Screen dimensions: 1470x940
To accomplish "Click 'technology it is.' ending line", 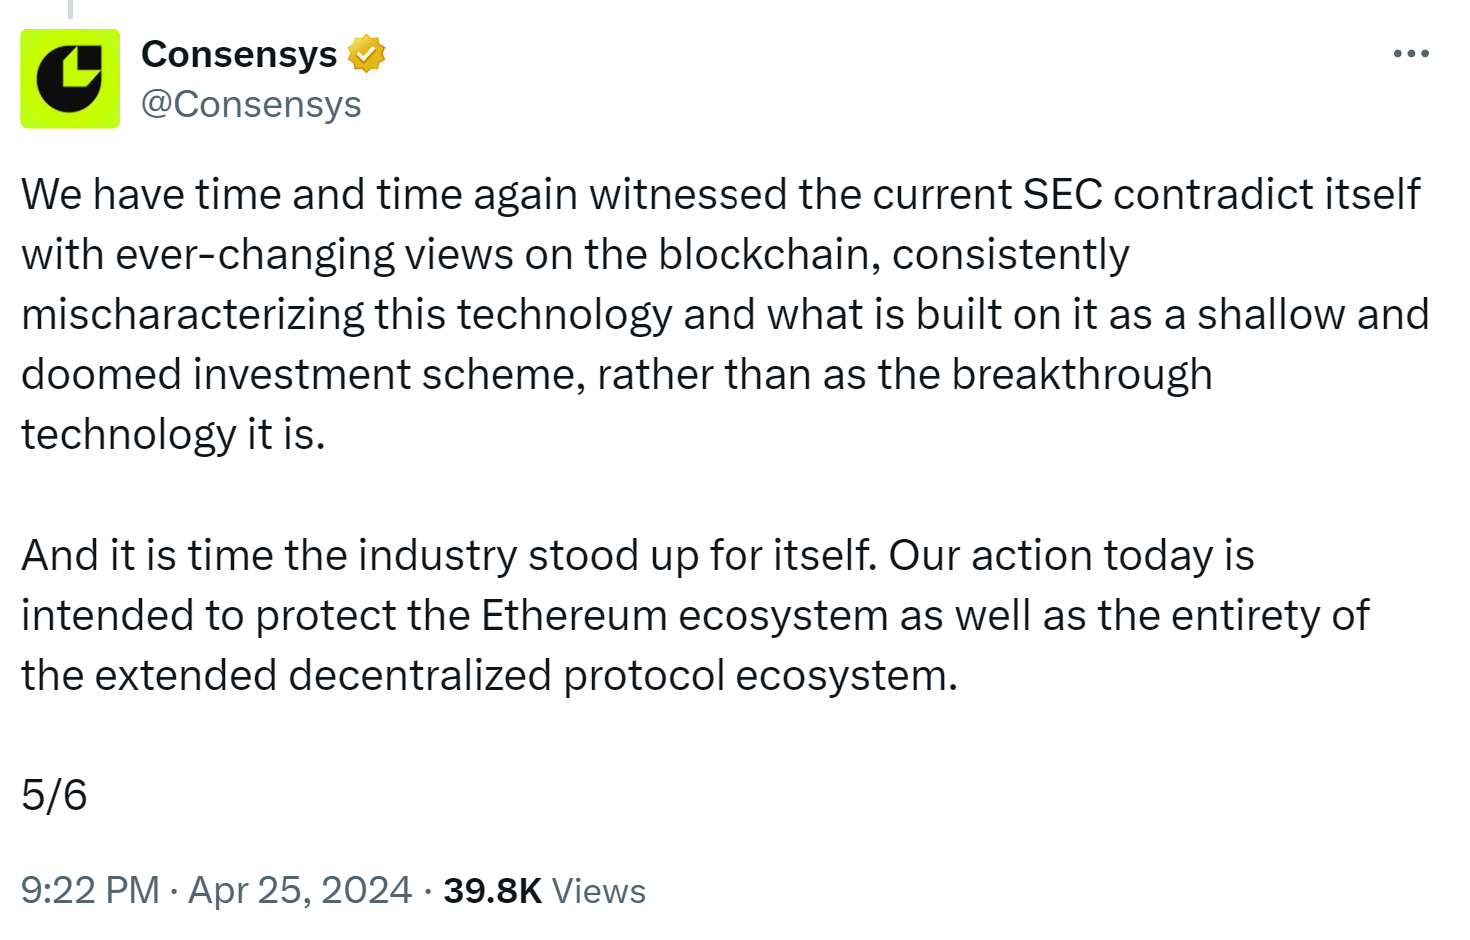I will click(x=173, y=434).
